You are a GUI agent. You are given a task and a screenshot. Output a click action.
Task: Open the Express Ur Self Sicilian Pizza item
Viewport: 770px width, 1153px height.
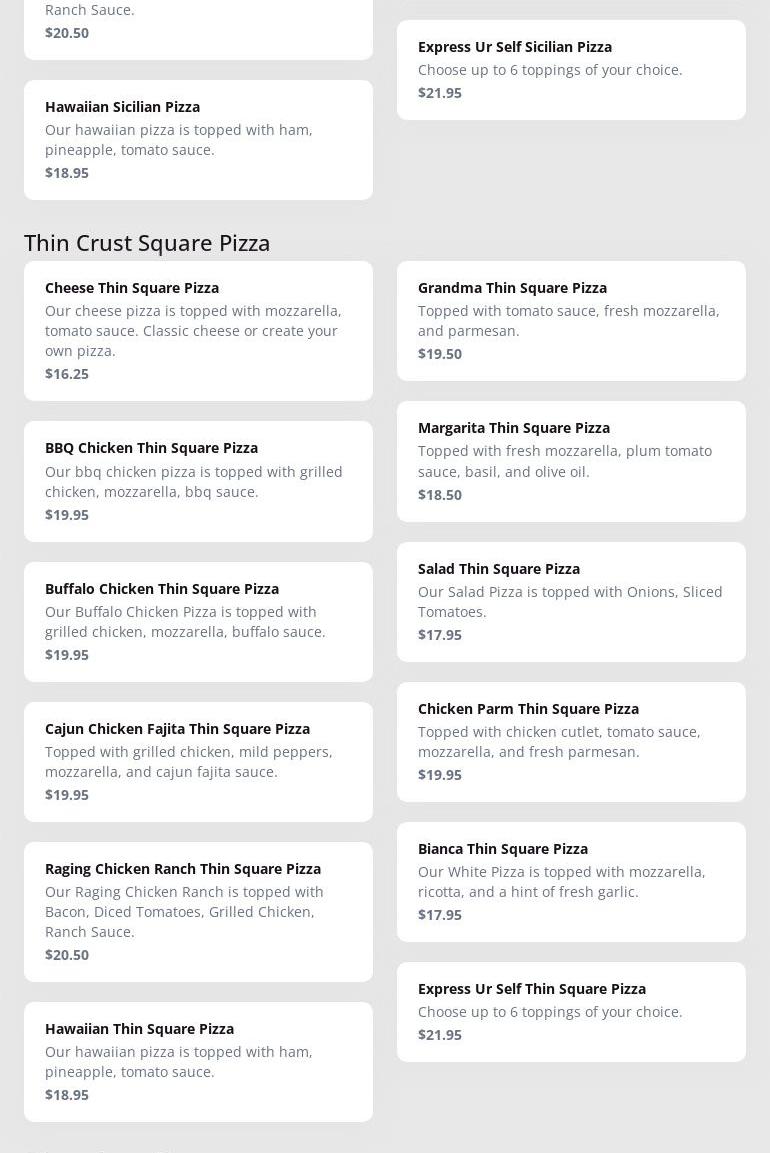[x=570, y=69]
